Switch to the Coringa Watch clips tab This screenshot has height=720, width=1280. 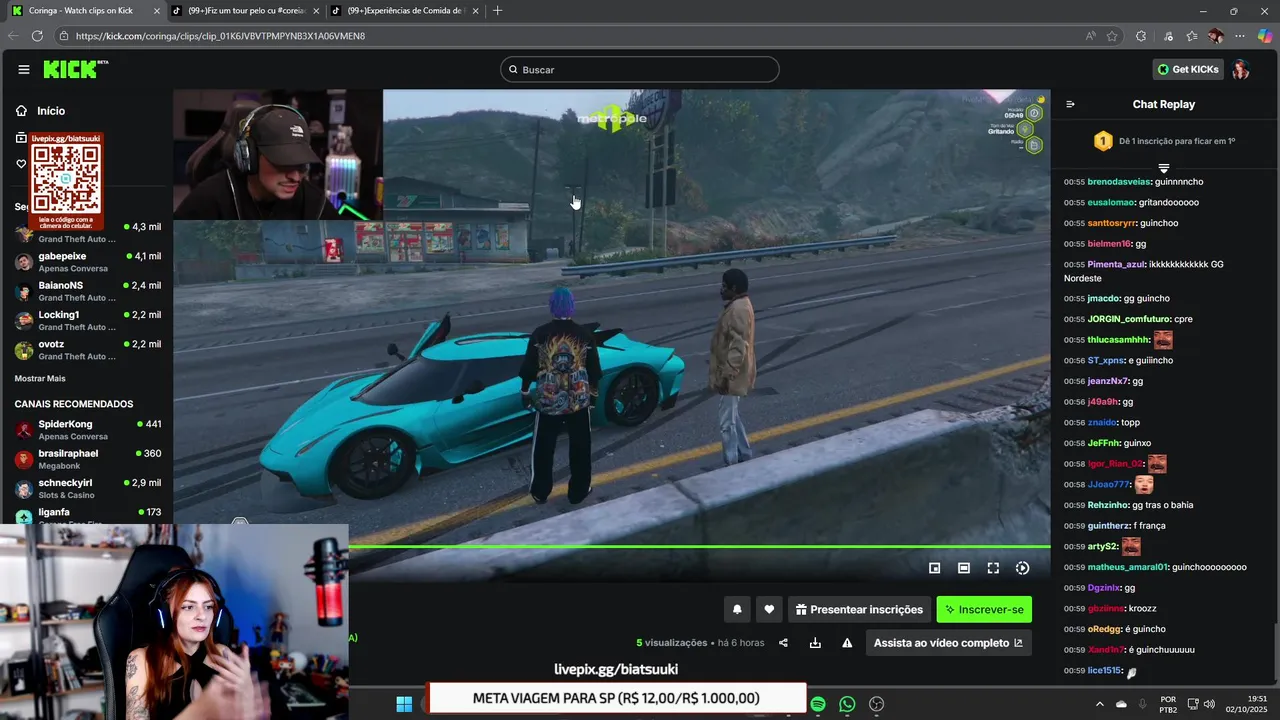[86, 11]
